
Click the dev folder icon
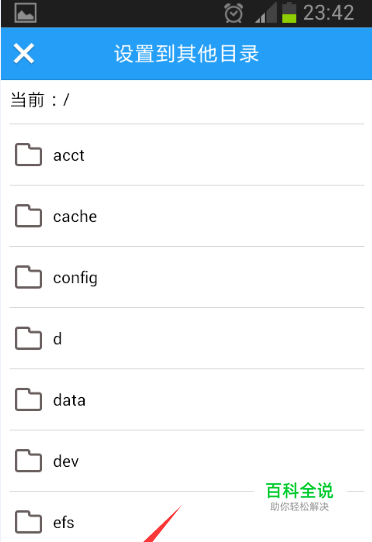(x=28, y=461)
